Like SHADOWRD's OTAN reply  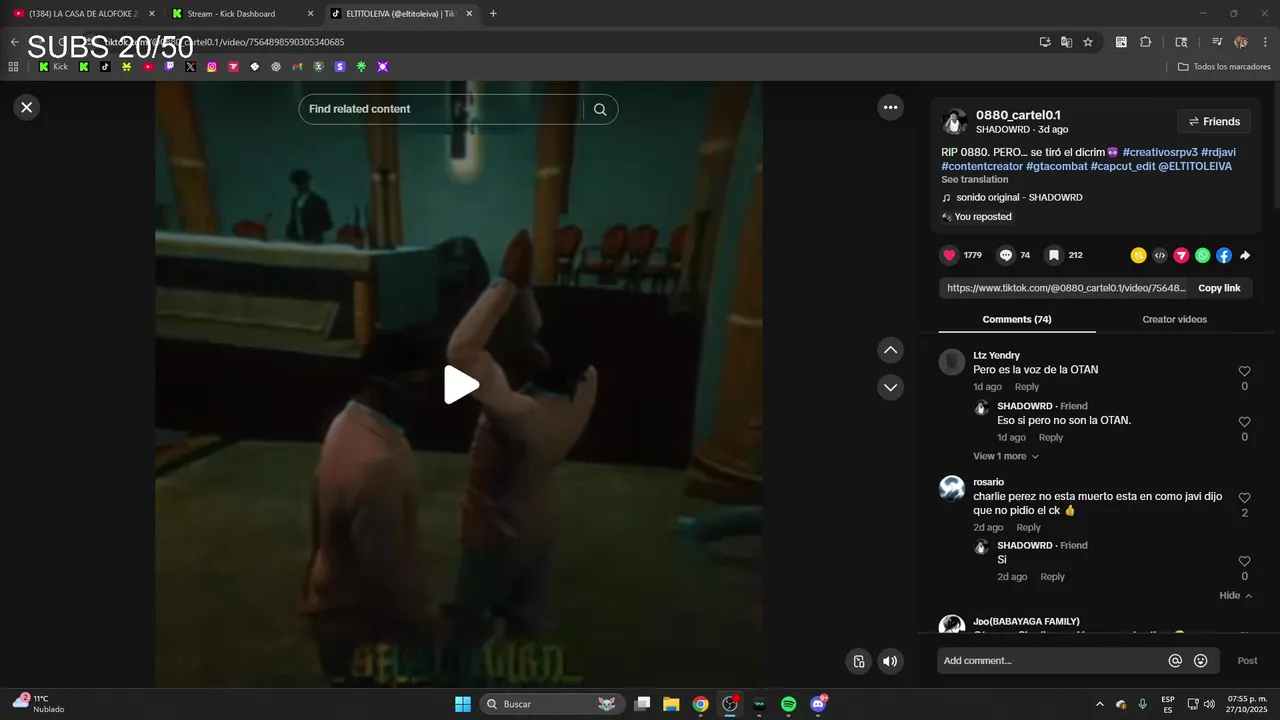pos(1244,422)
